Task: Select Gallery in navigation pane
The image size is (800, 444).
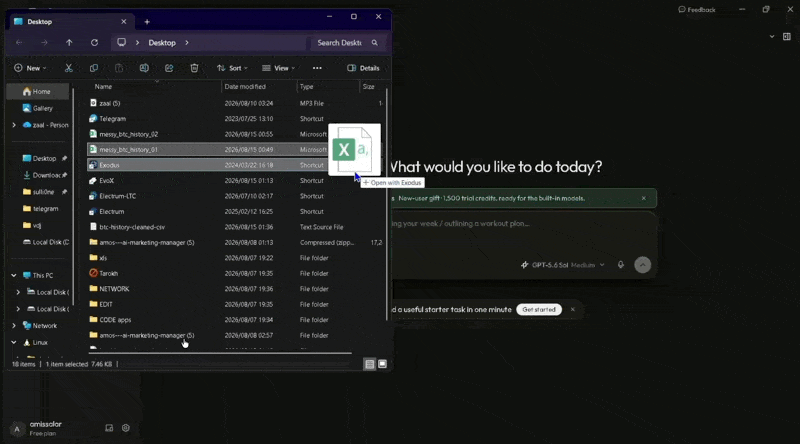Action: tap(37, 108)
